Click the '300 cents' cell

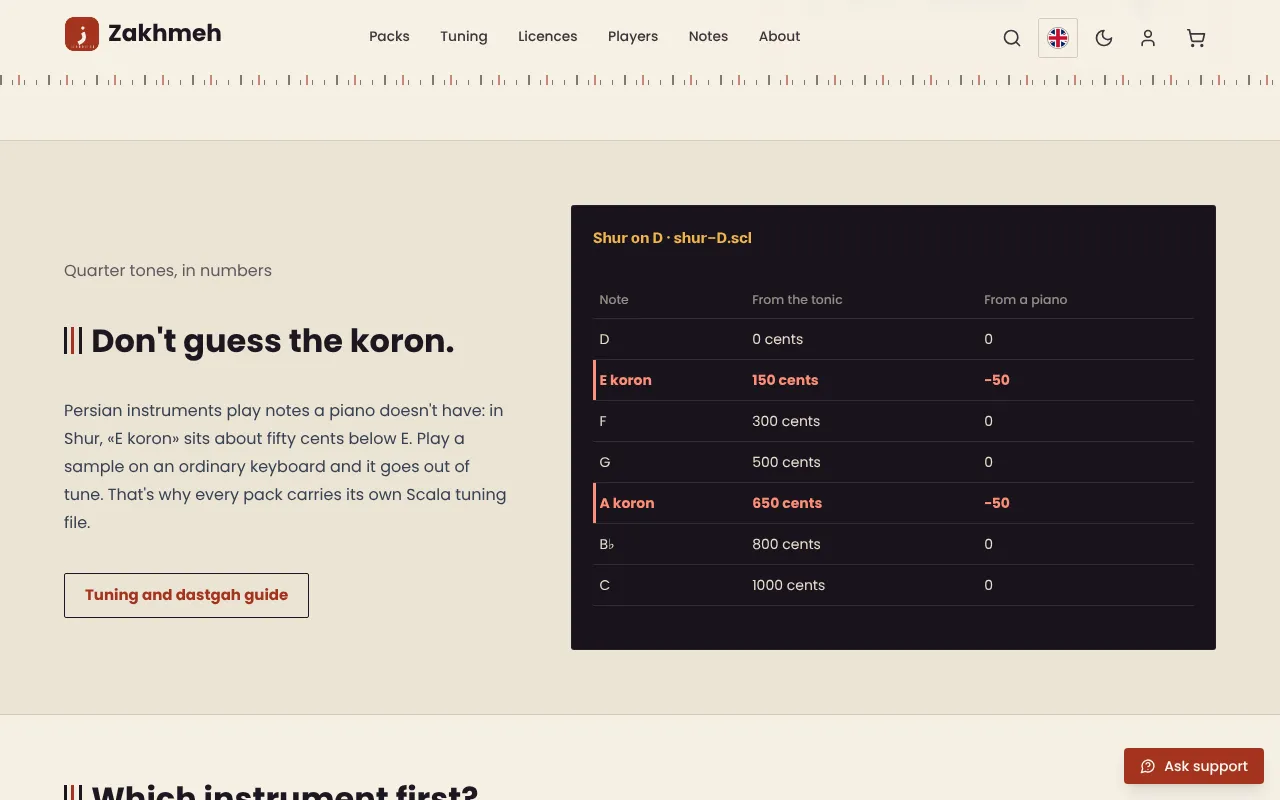(x=786, y=421)
